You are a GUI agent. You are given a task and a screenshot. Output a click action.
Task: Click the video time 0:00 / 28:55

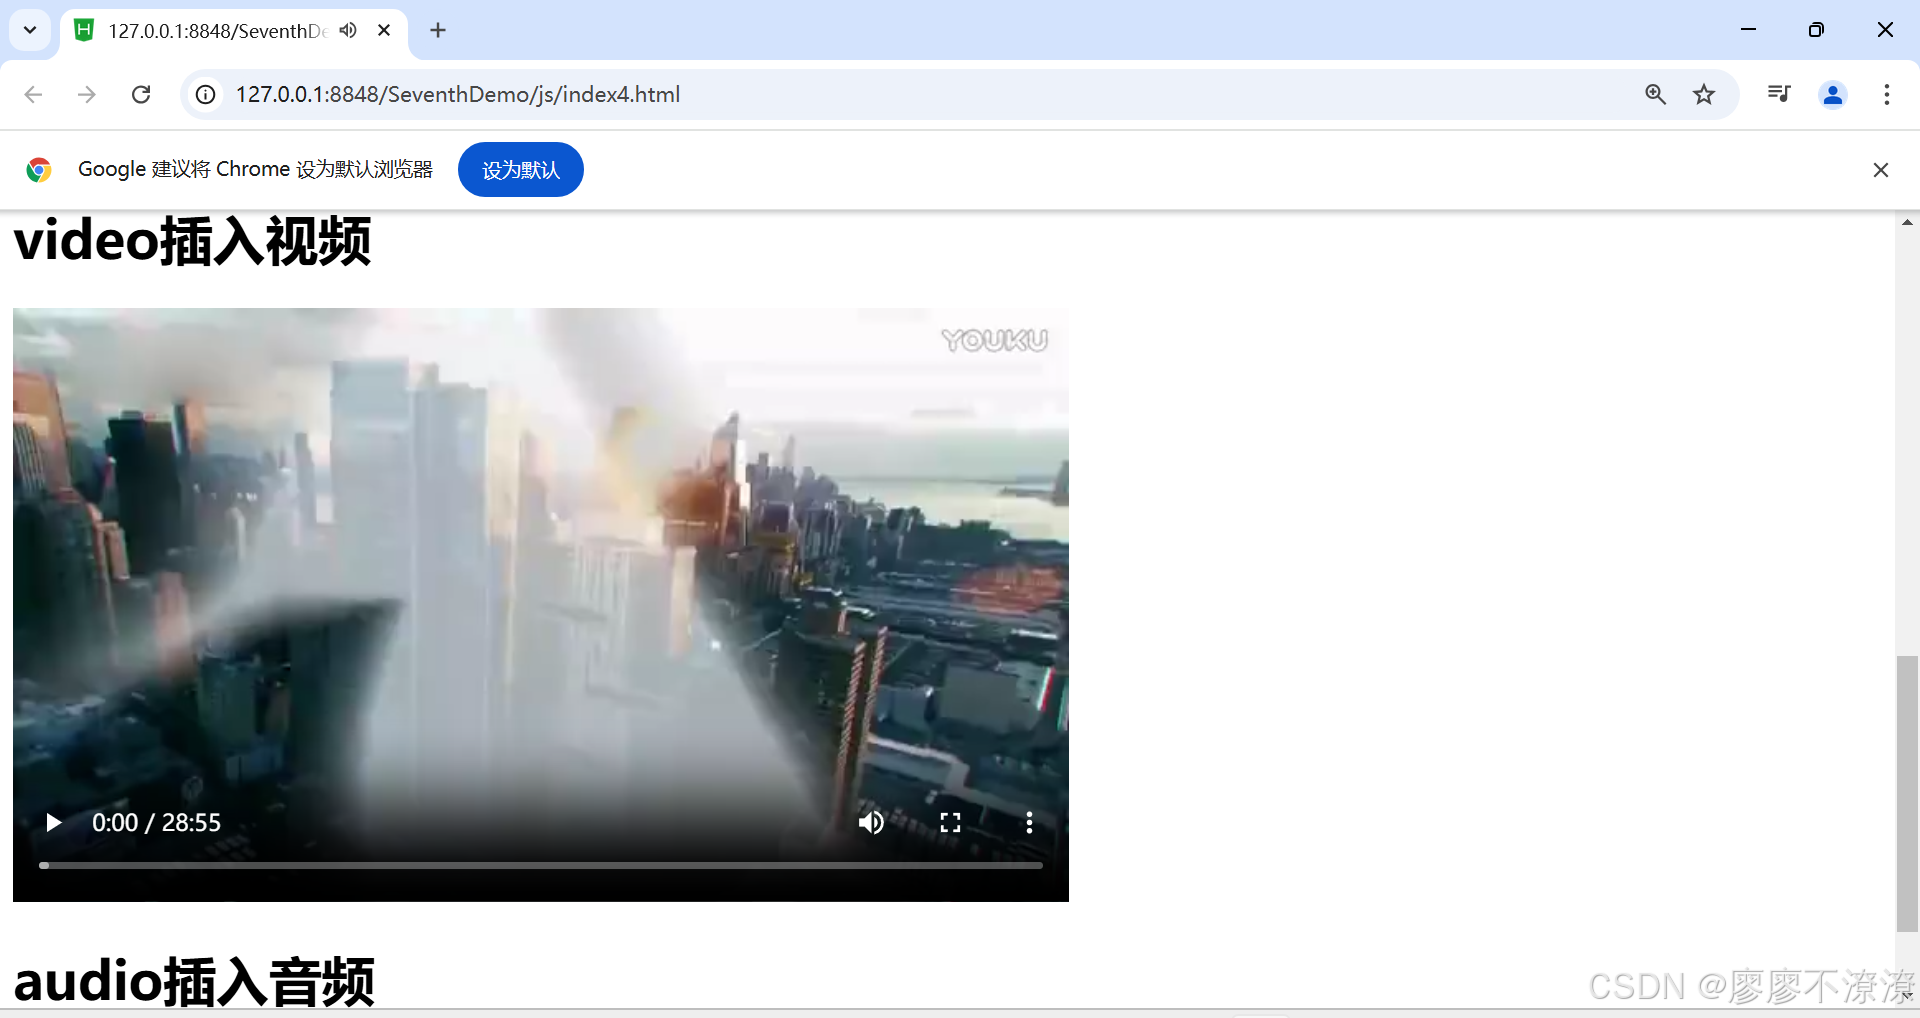click(x=156, y=822)
